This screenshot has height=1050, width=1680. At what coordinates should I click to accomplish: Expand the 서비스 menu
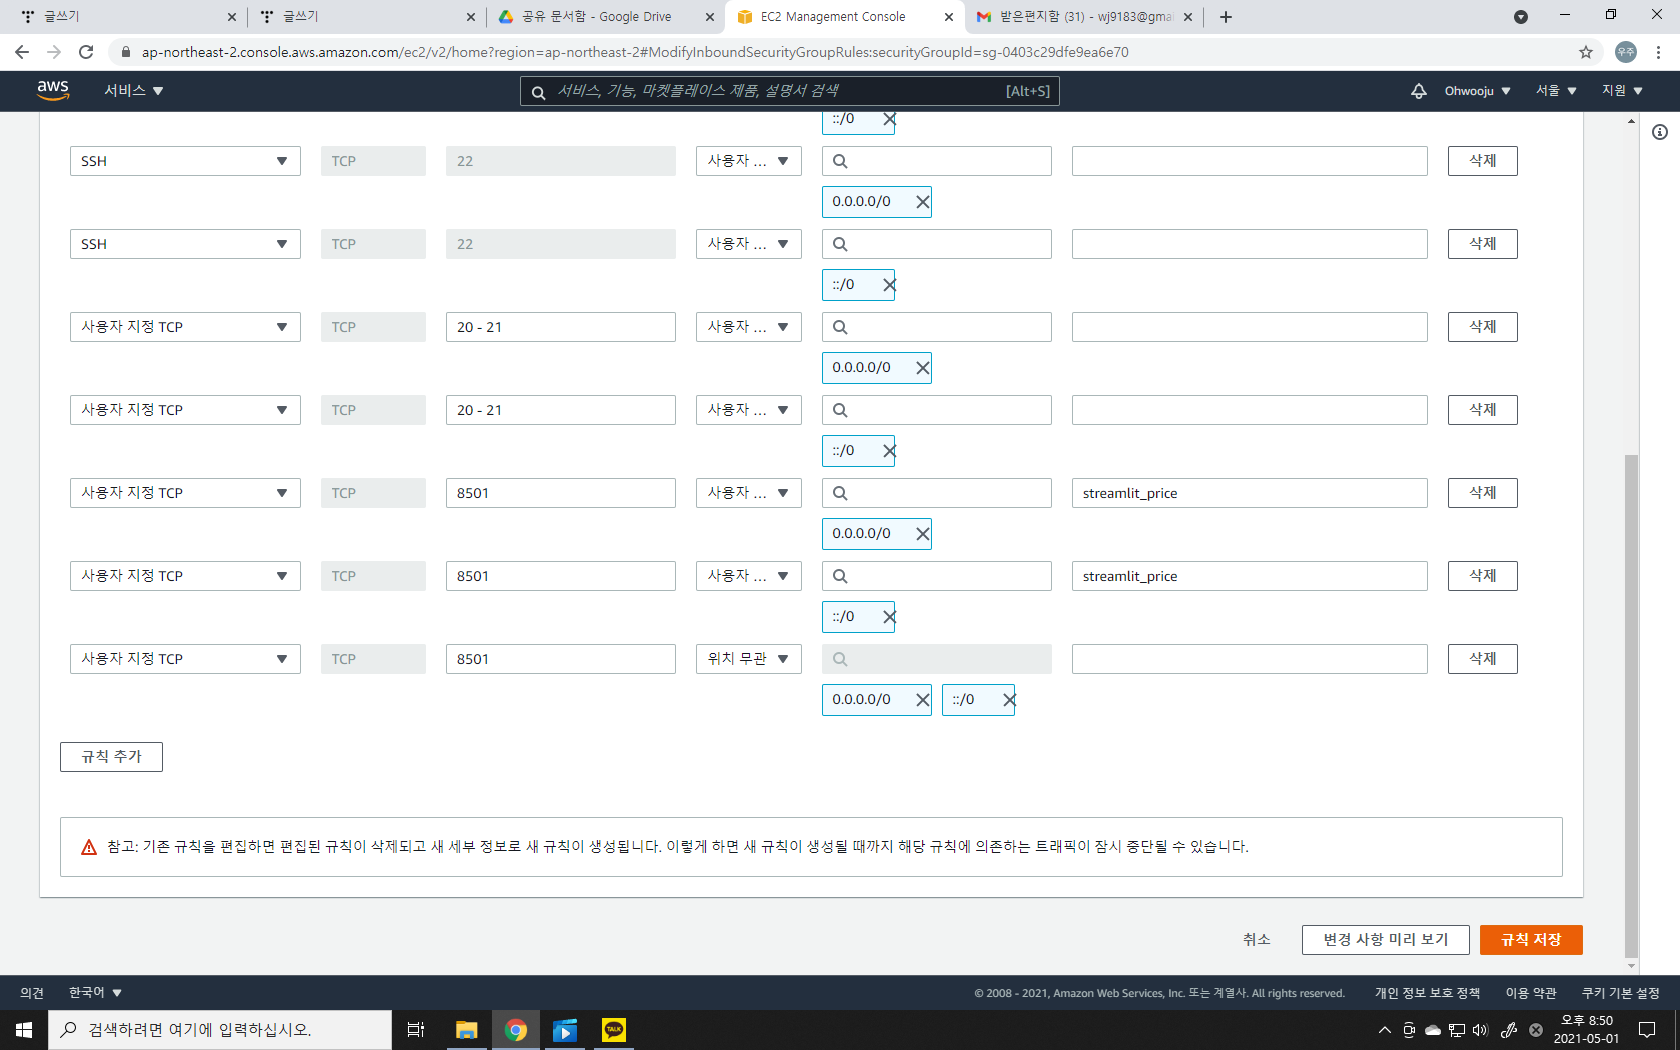point(134,91)
